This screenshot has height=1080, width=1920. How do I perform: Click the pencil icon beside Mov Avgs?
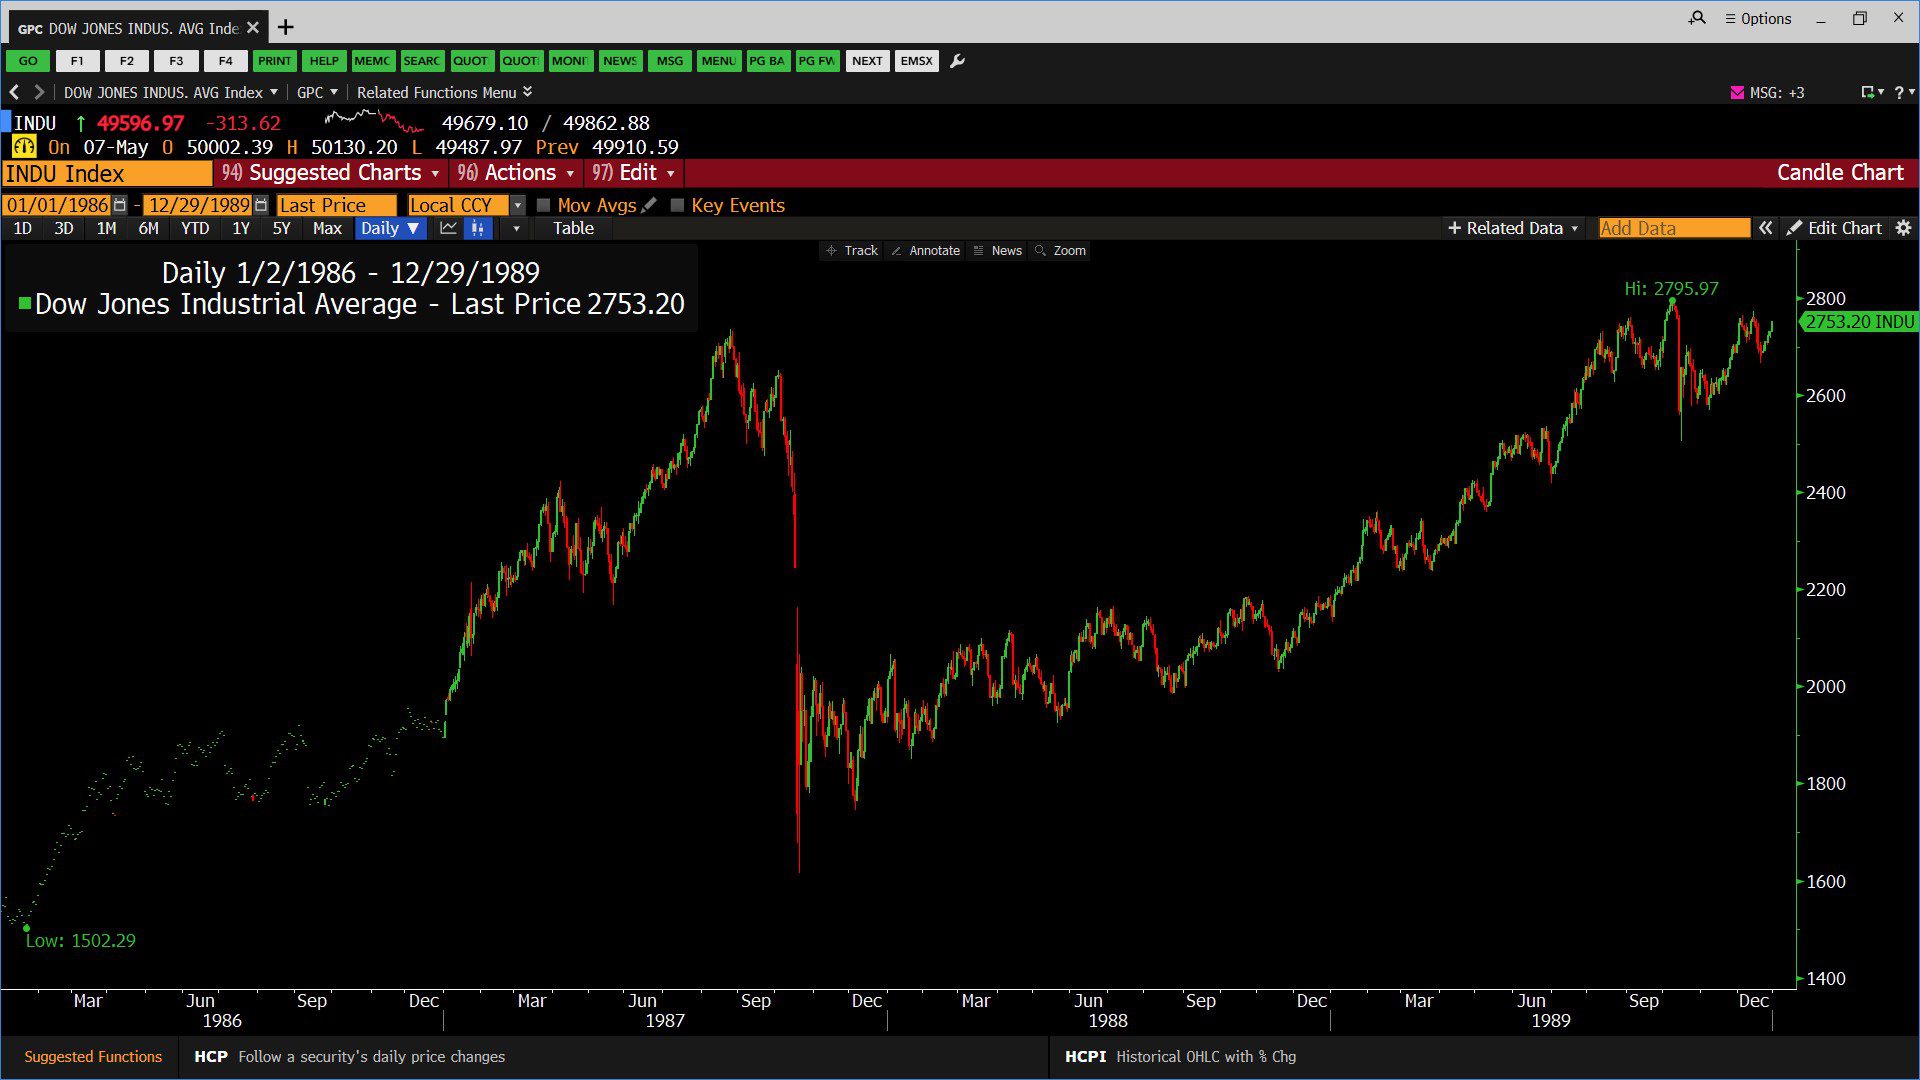[649, 205]
